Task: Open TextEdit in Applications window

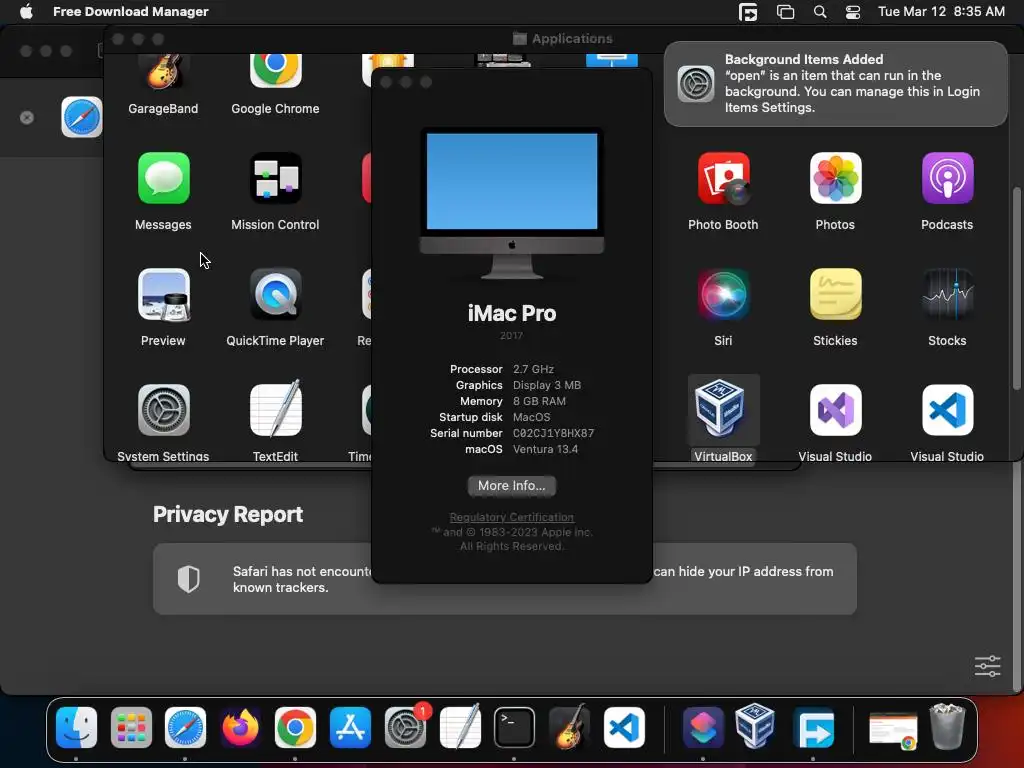Action: [x=276, y=410]
